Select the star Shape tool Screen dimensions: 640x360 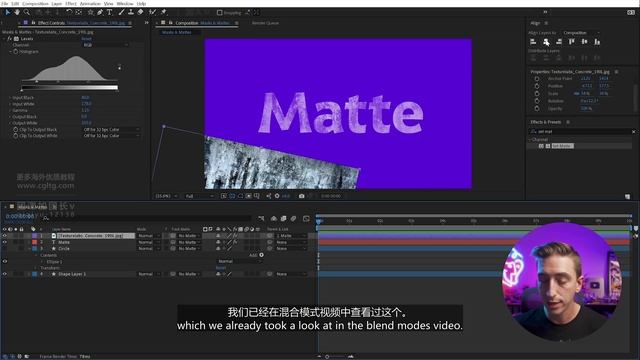91,13
